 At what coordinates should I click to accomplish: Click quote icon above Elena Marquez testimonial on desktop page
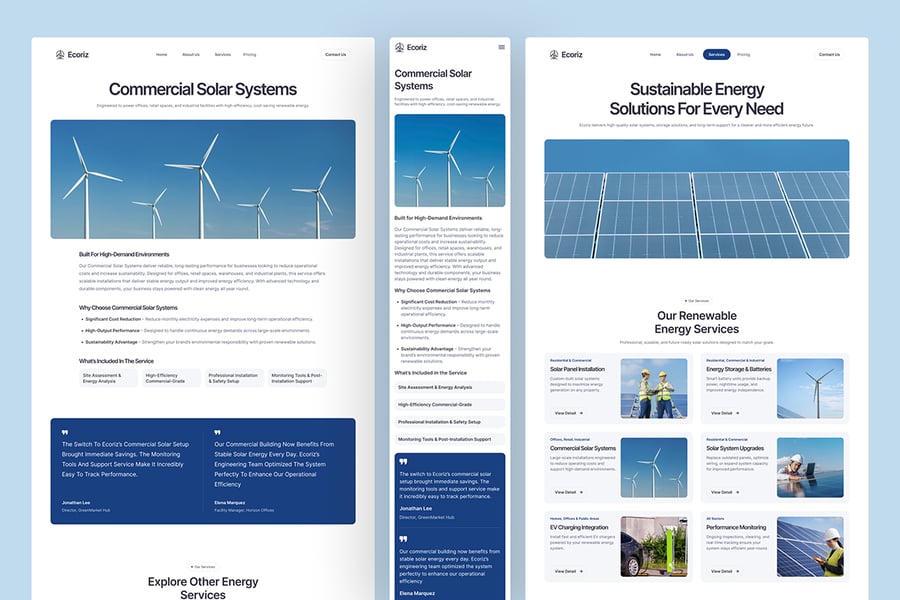[217, 432]
